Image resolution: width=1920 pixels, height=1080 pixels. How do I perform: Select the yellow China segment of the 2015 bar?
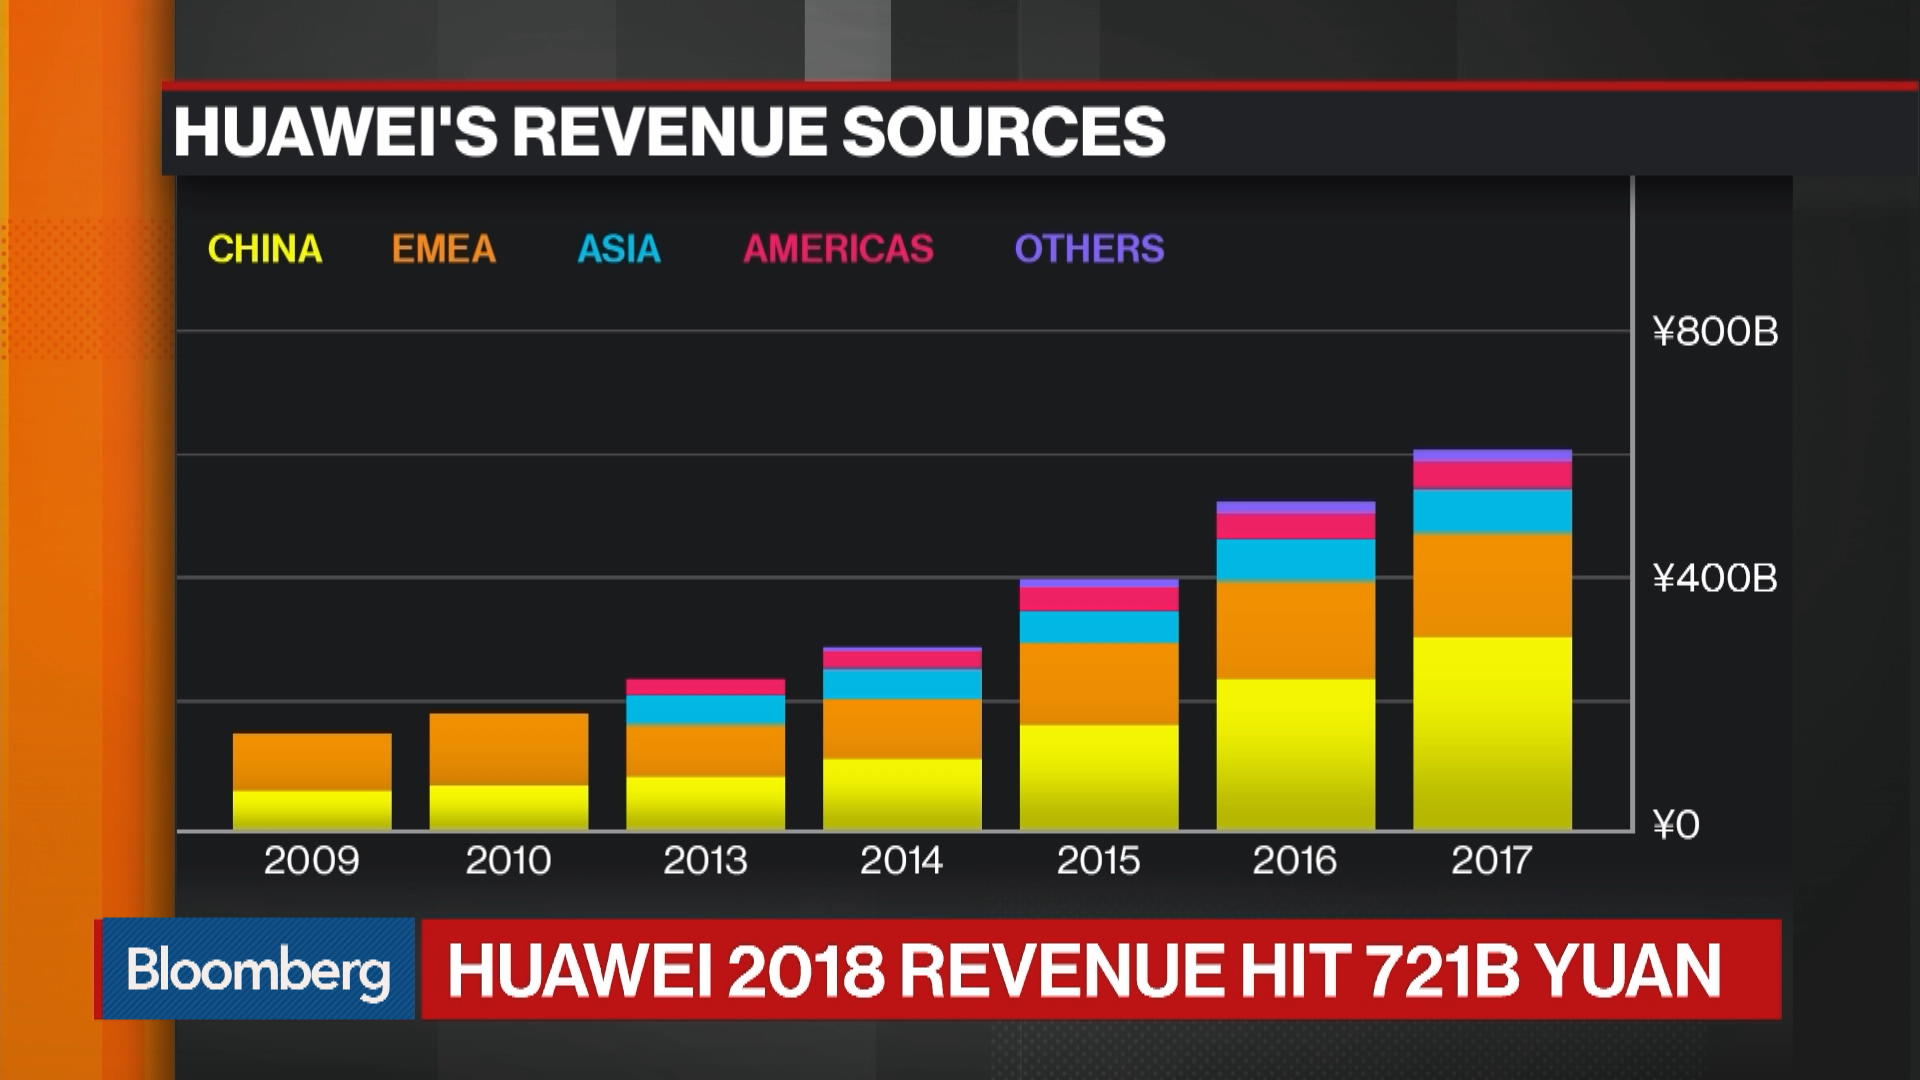tap(1099, 777)
